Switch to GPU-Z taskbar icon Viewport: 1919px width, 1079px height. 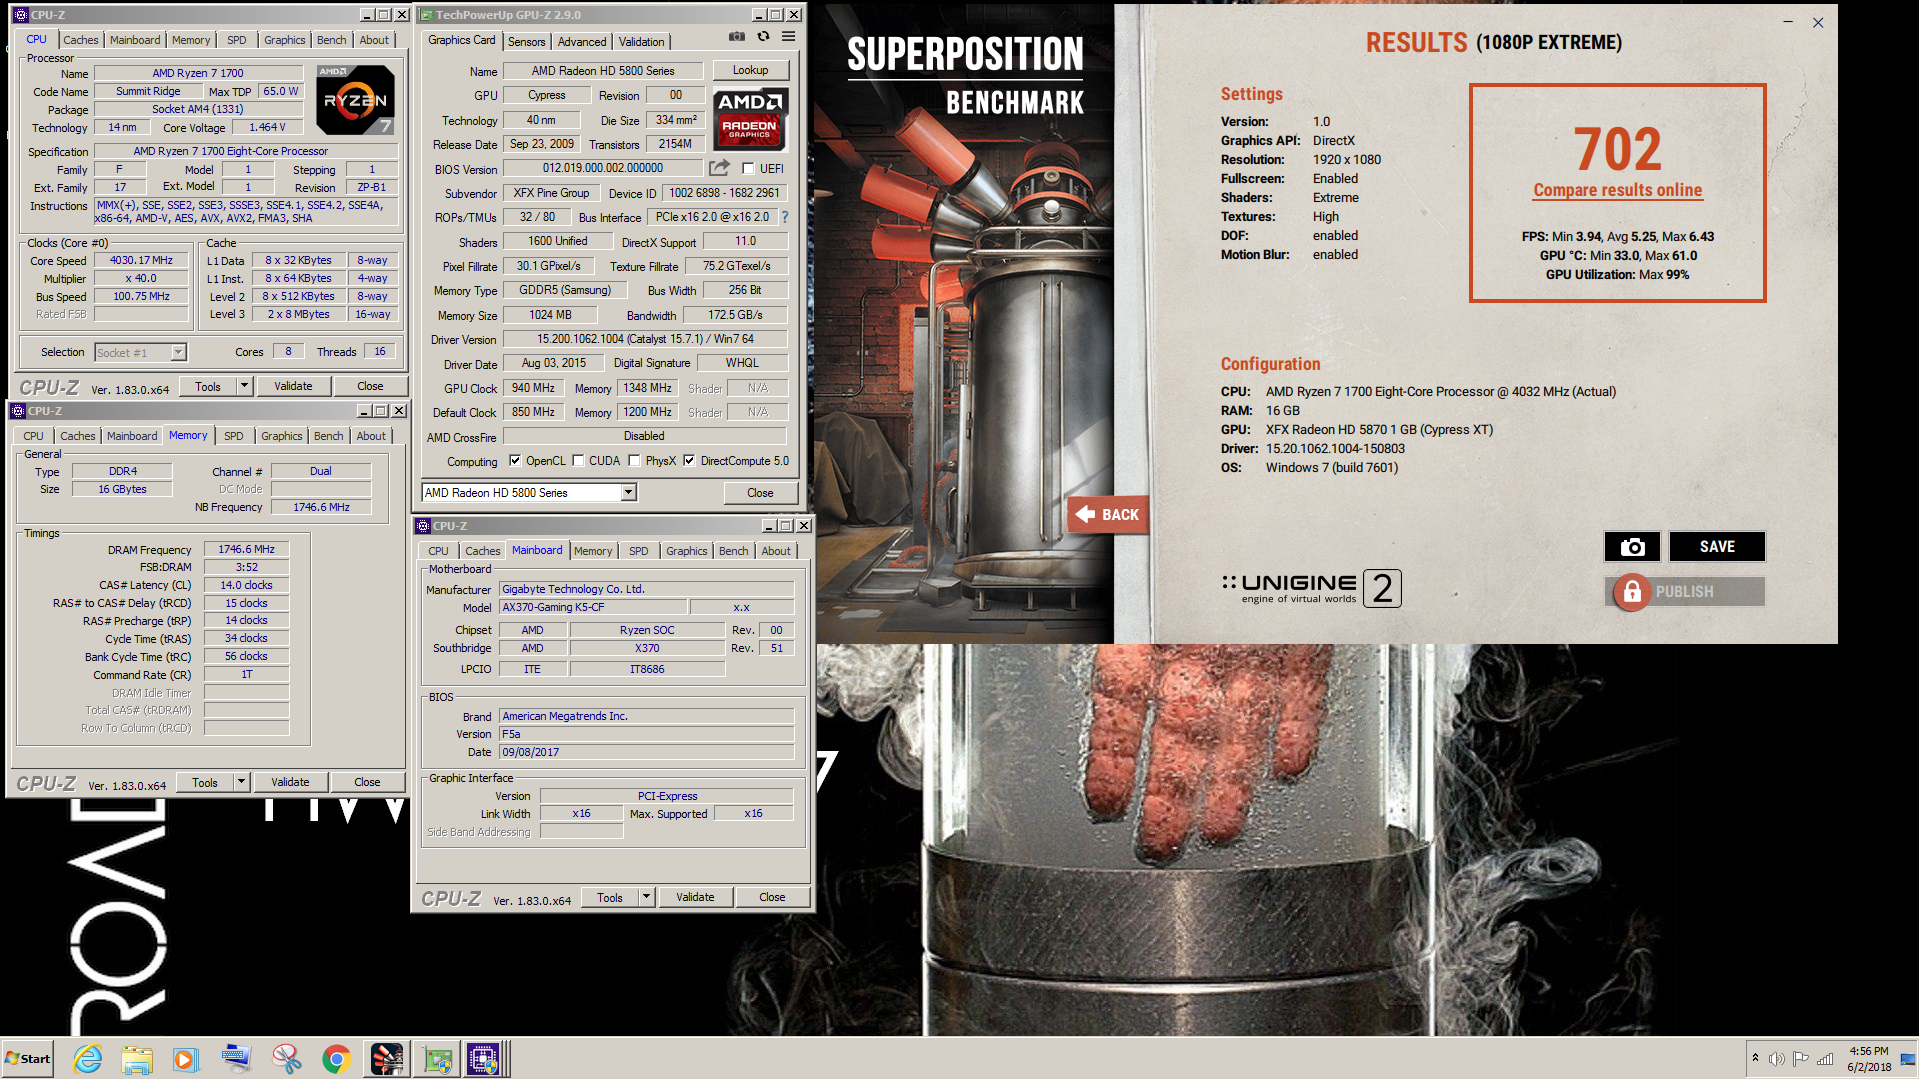438,1059
